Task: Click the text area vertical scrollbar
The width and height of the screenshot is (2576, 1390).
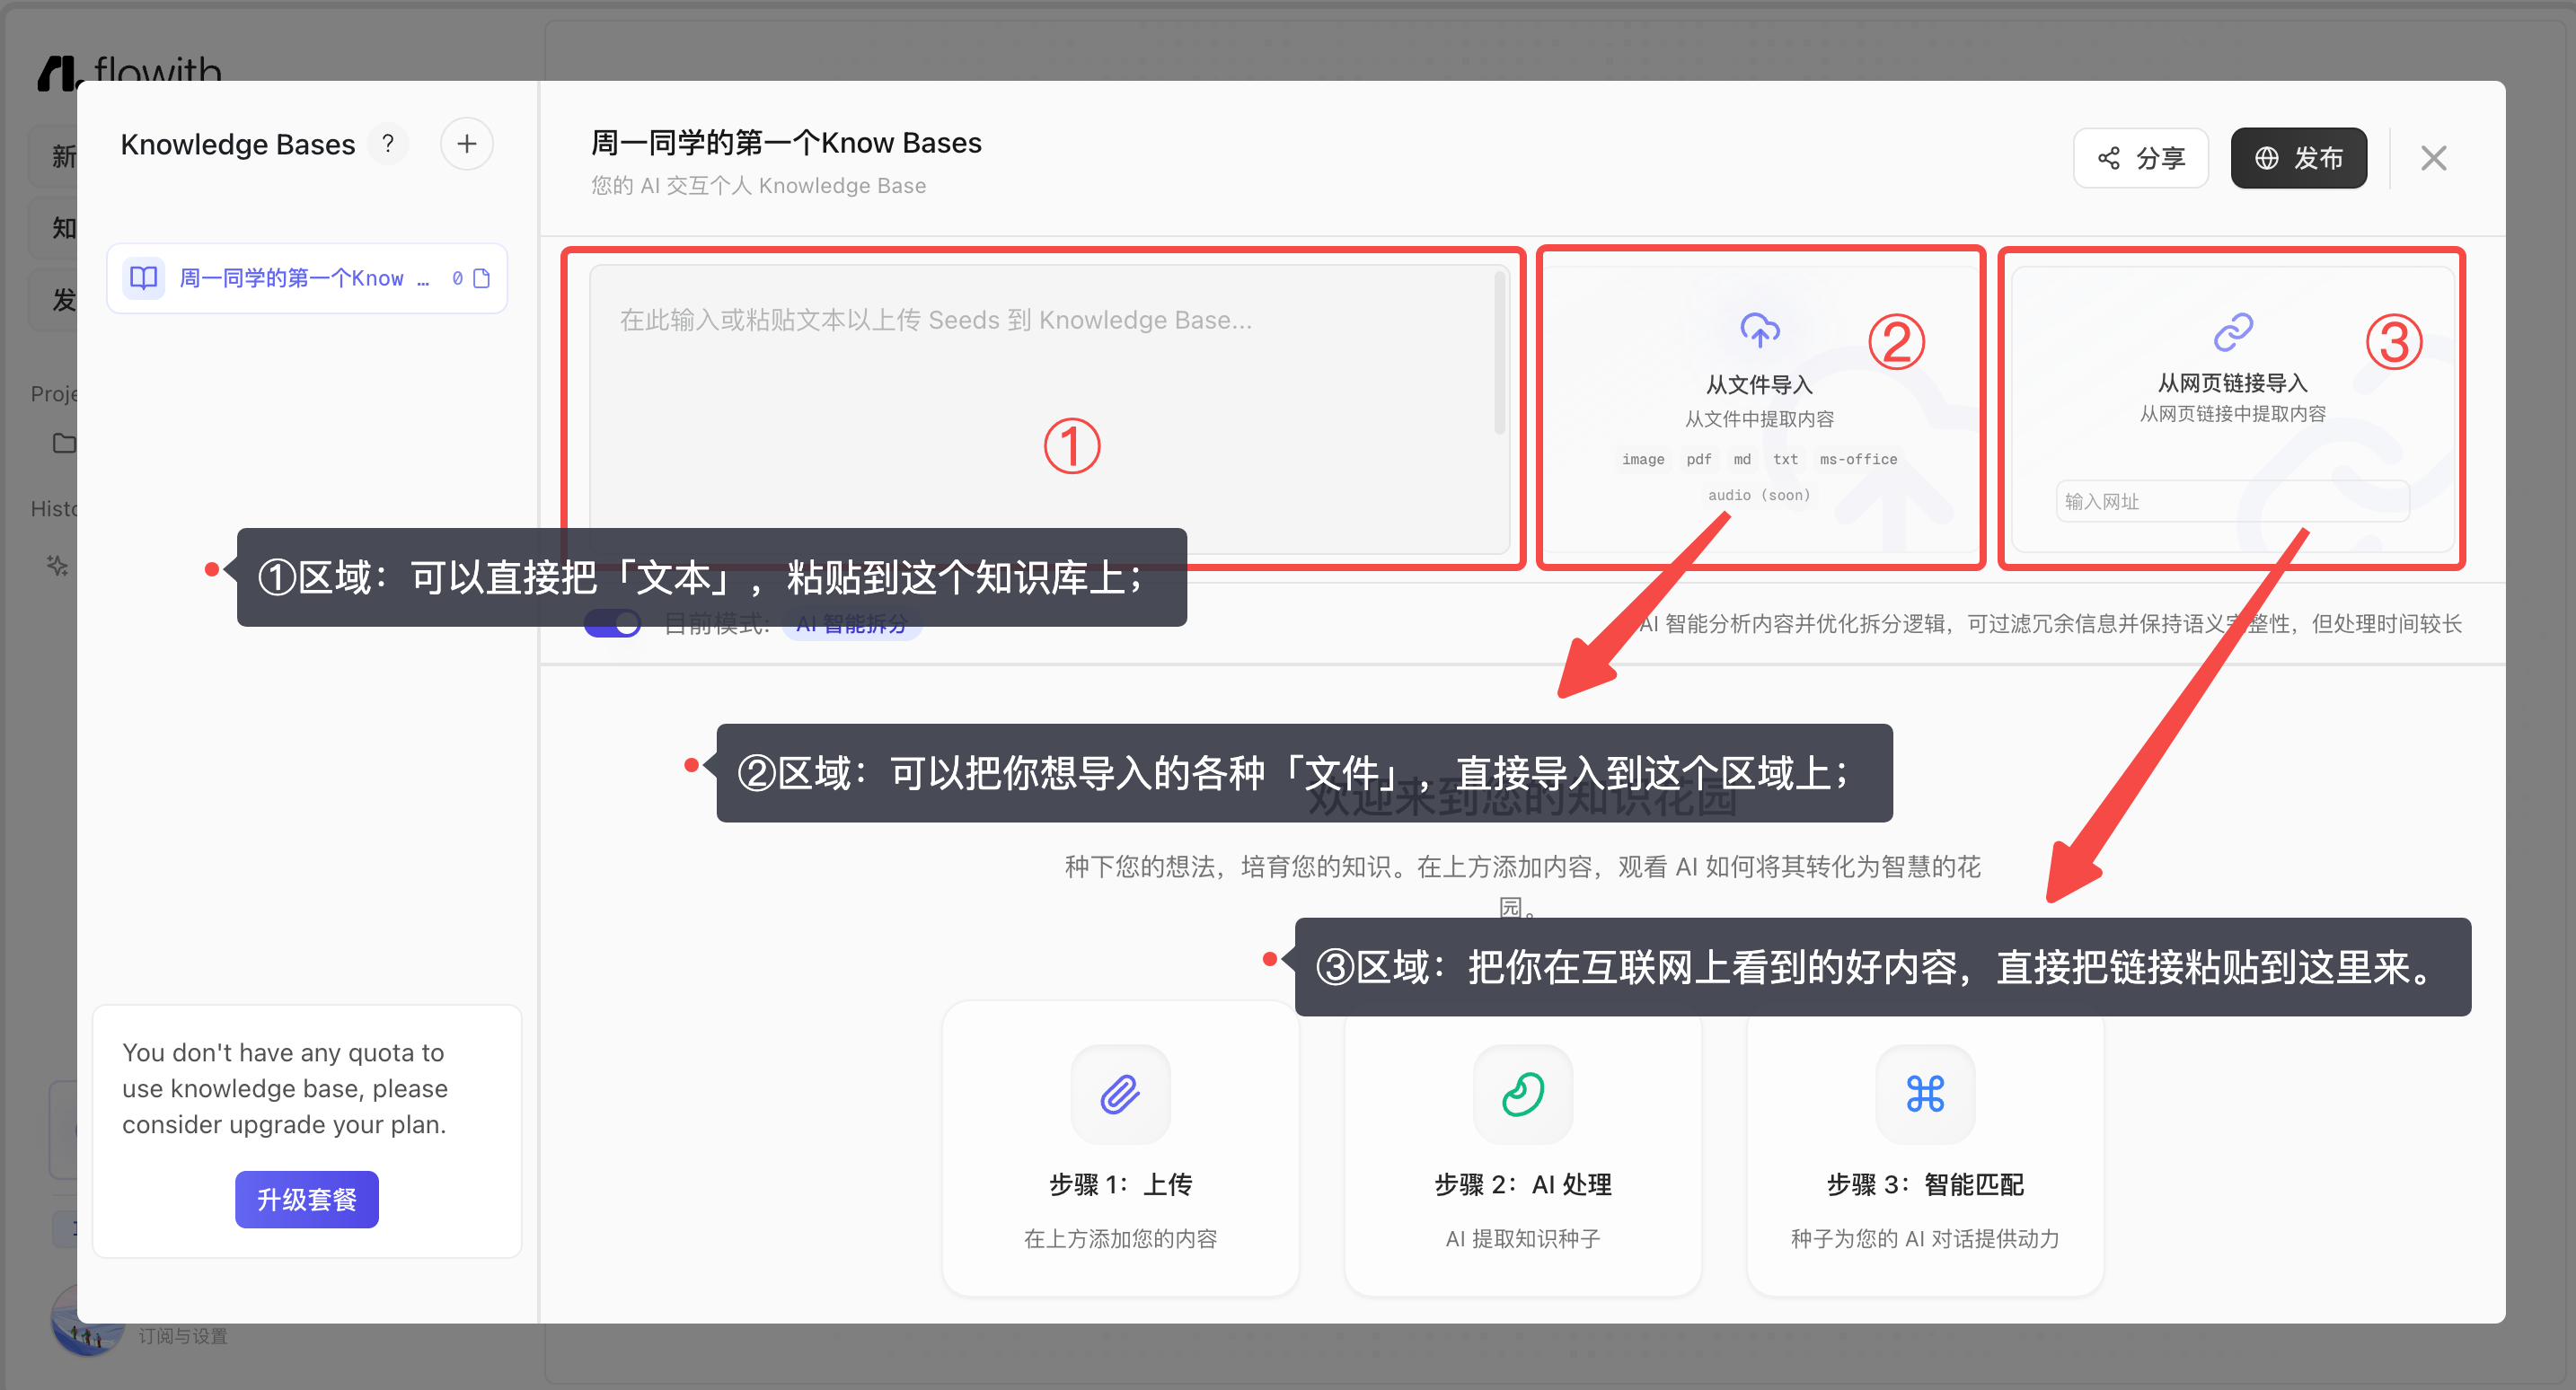Action: 1499,352
